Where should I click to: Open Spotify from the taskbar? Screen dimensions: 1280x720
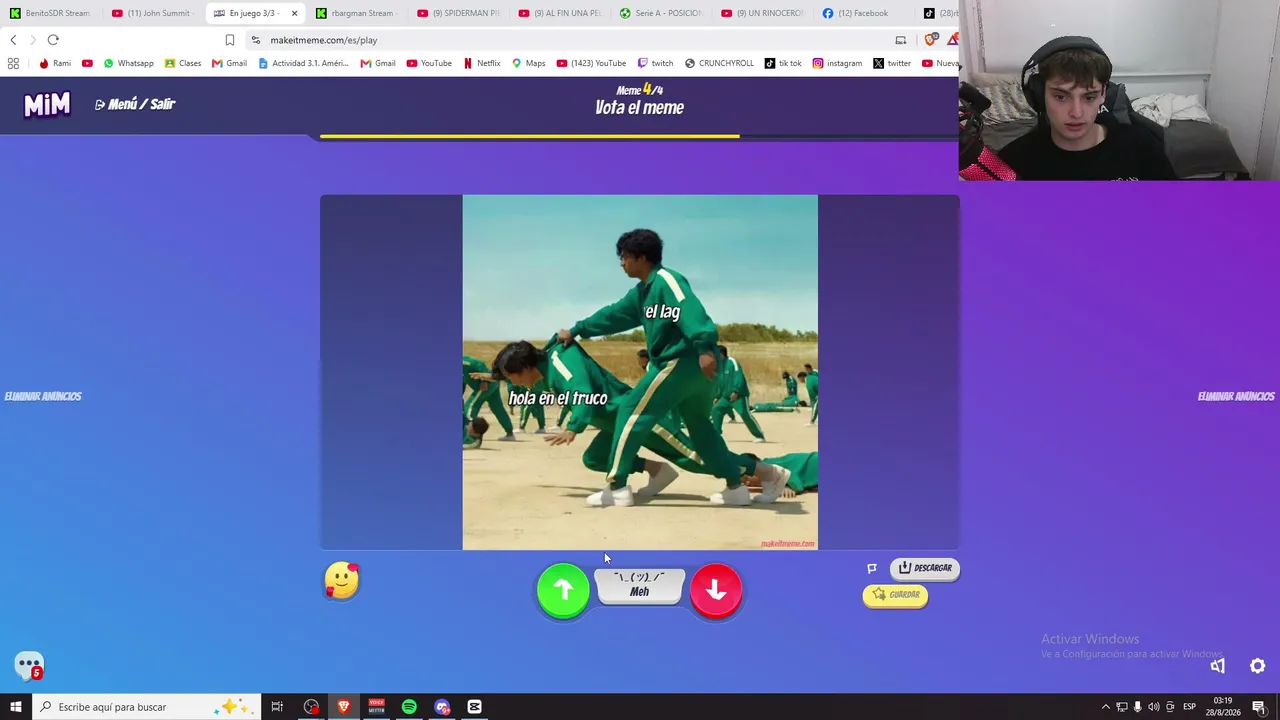(409, 707)
